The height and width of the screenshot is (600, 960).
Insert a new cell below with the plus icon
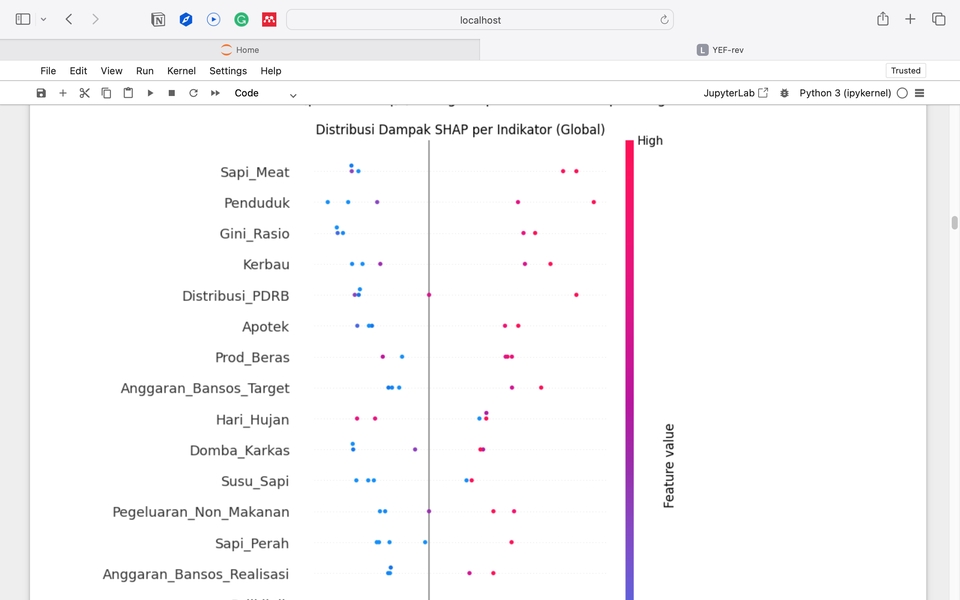coord(63,93)
